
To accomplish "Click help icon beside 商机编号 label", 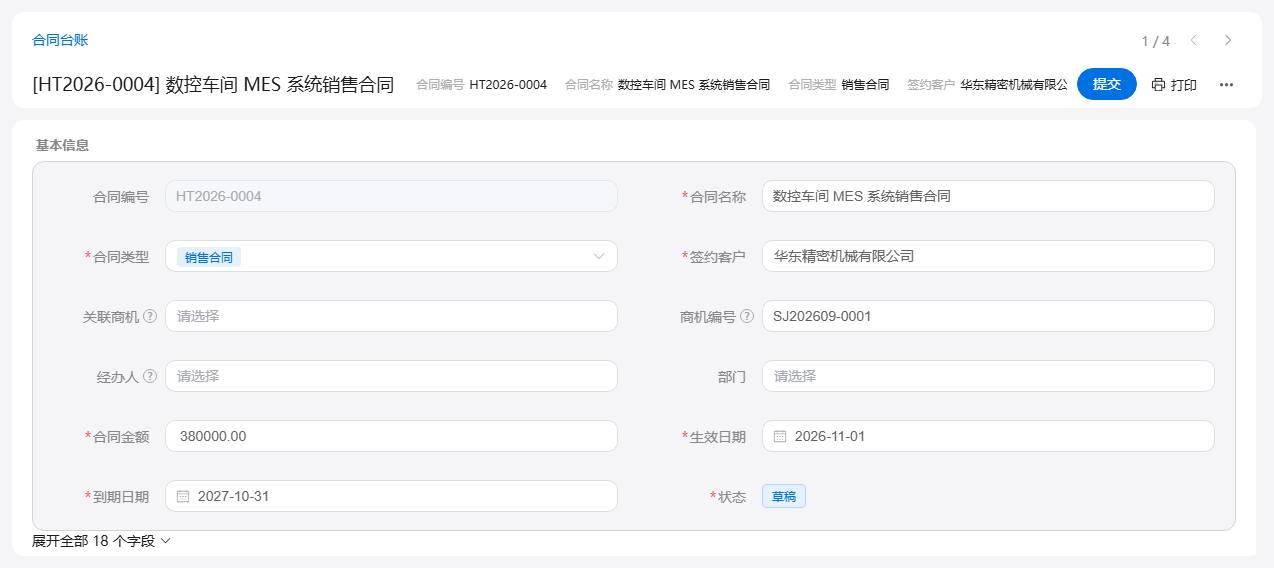I will pos(747,316).
